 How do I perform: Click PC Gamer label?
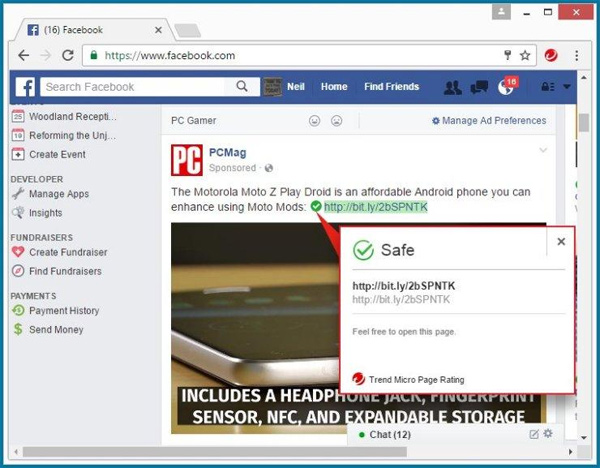pos(194,121)
